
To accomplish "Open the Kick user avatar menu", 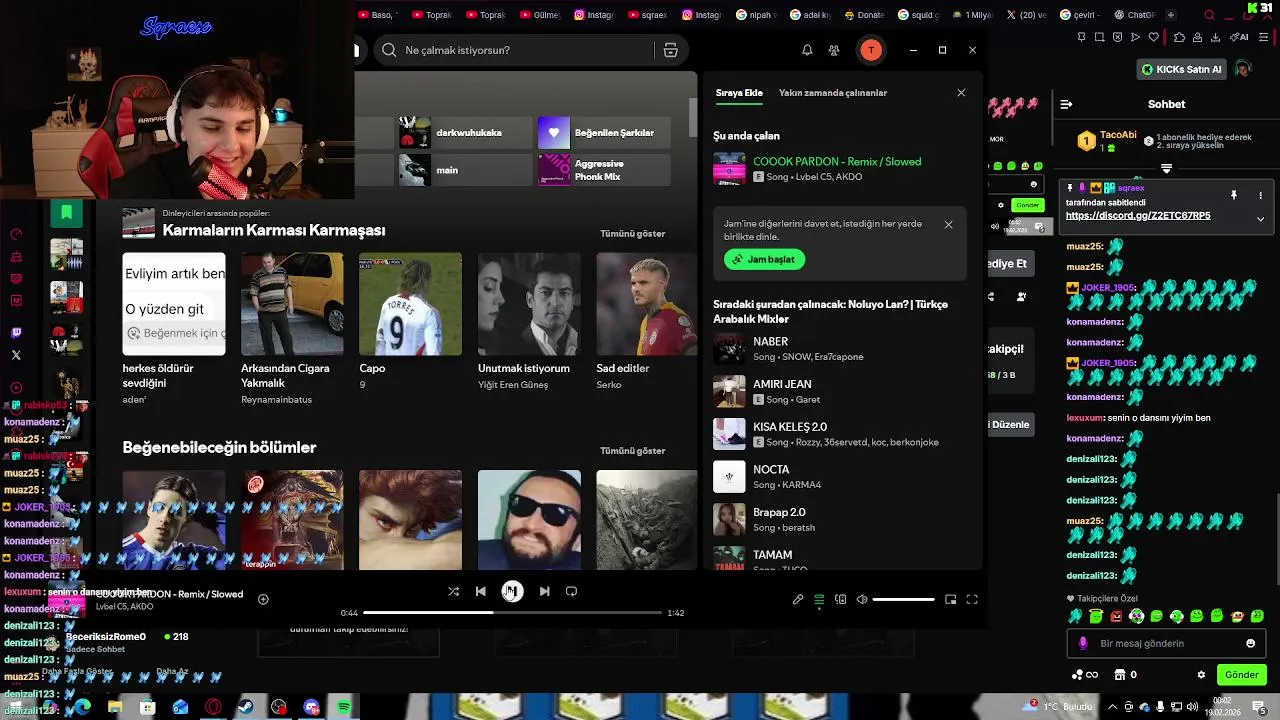I will (1242, 69).
